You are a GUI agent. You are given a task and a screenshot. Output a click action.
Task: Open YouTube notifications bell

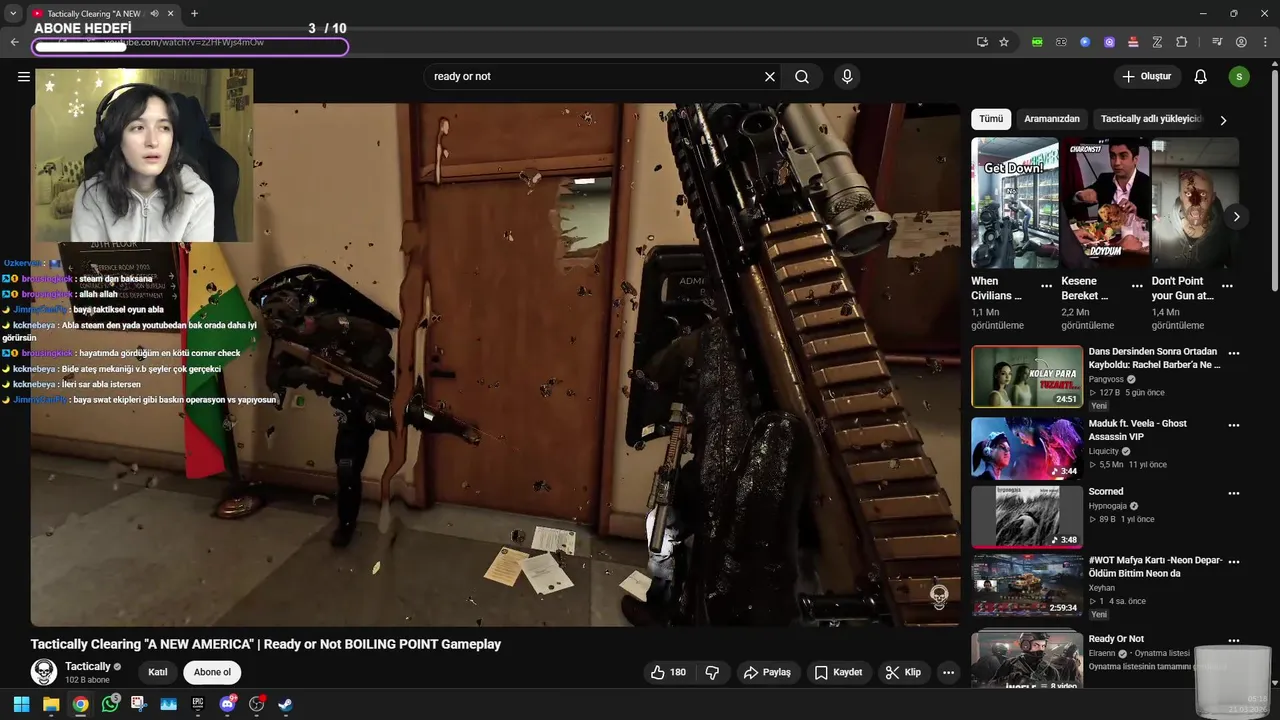[1201, 76]
